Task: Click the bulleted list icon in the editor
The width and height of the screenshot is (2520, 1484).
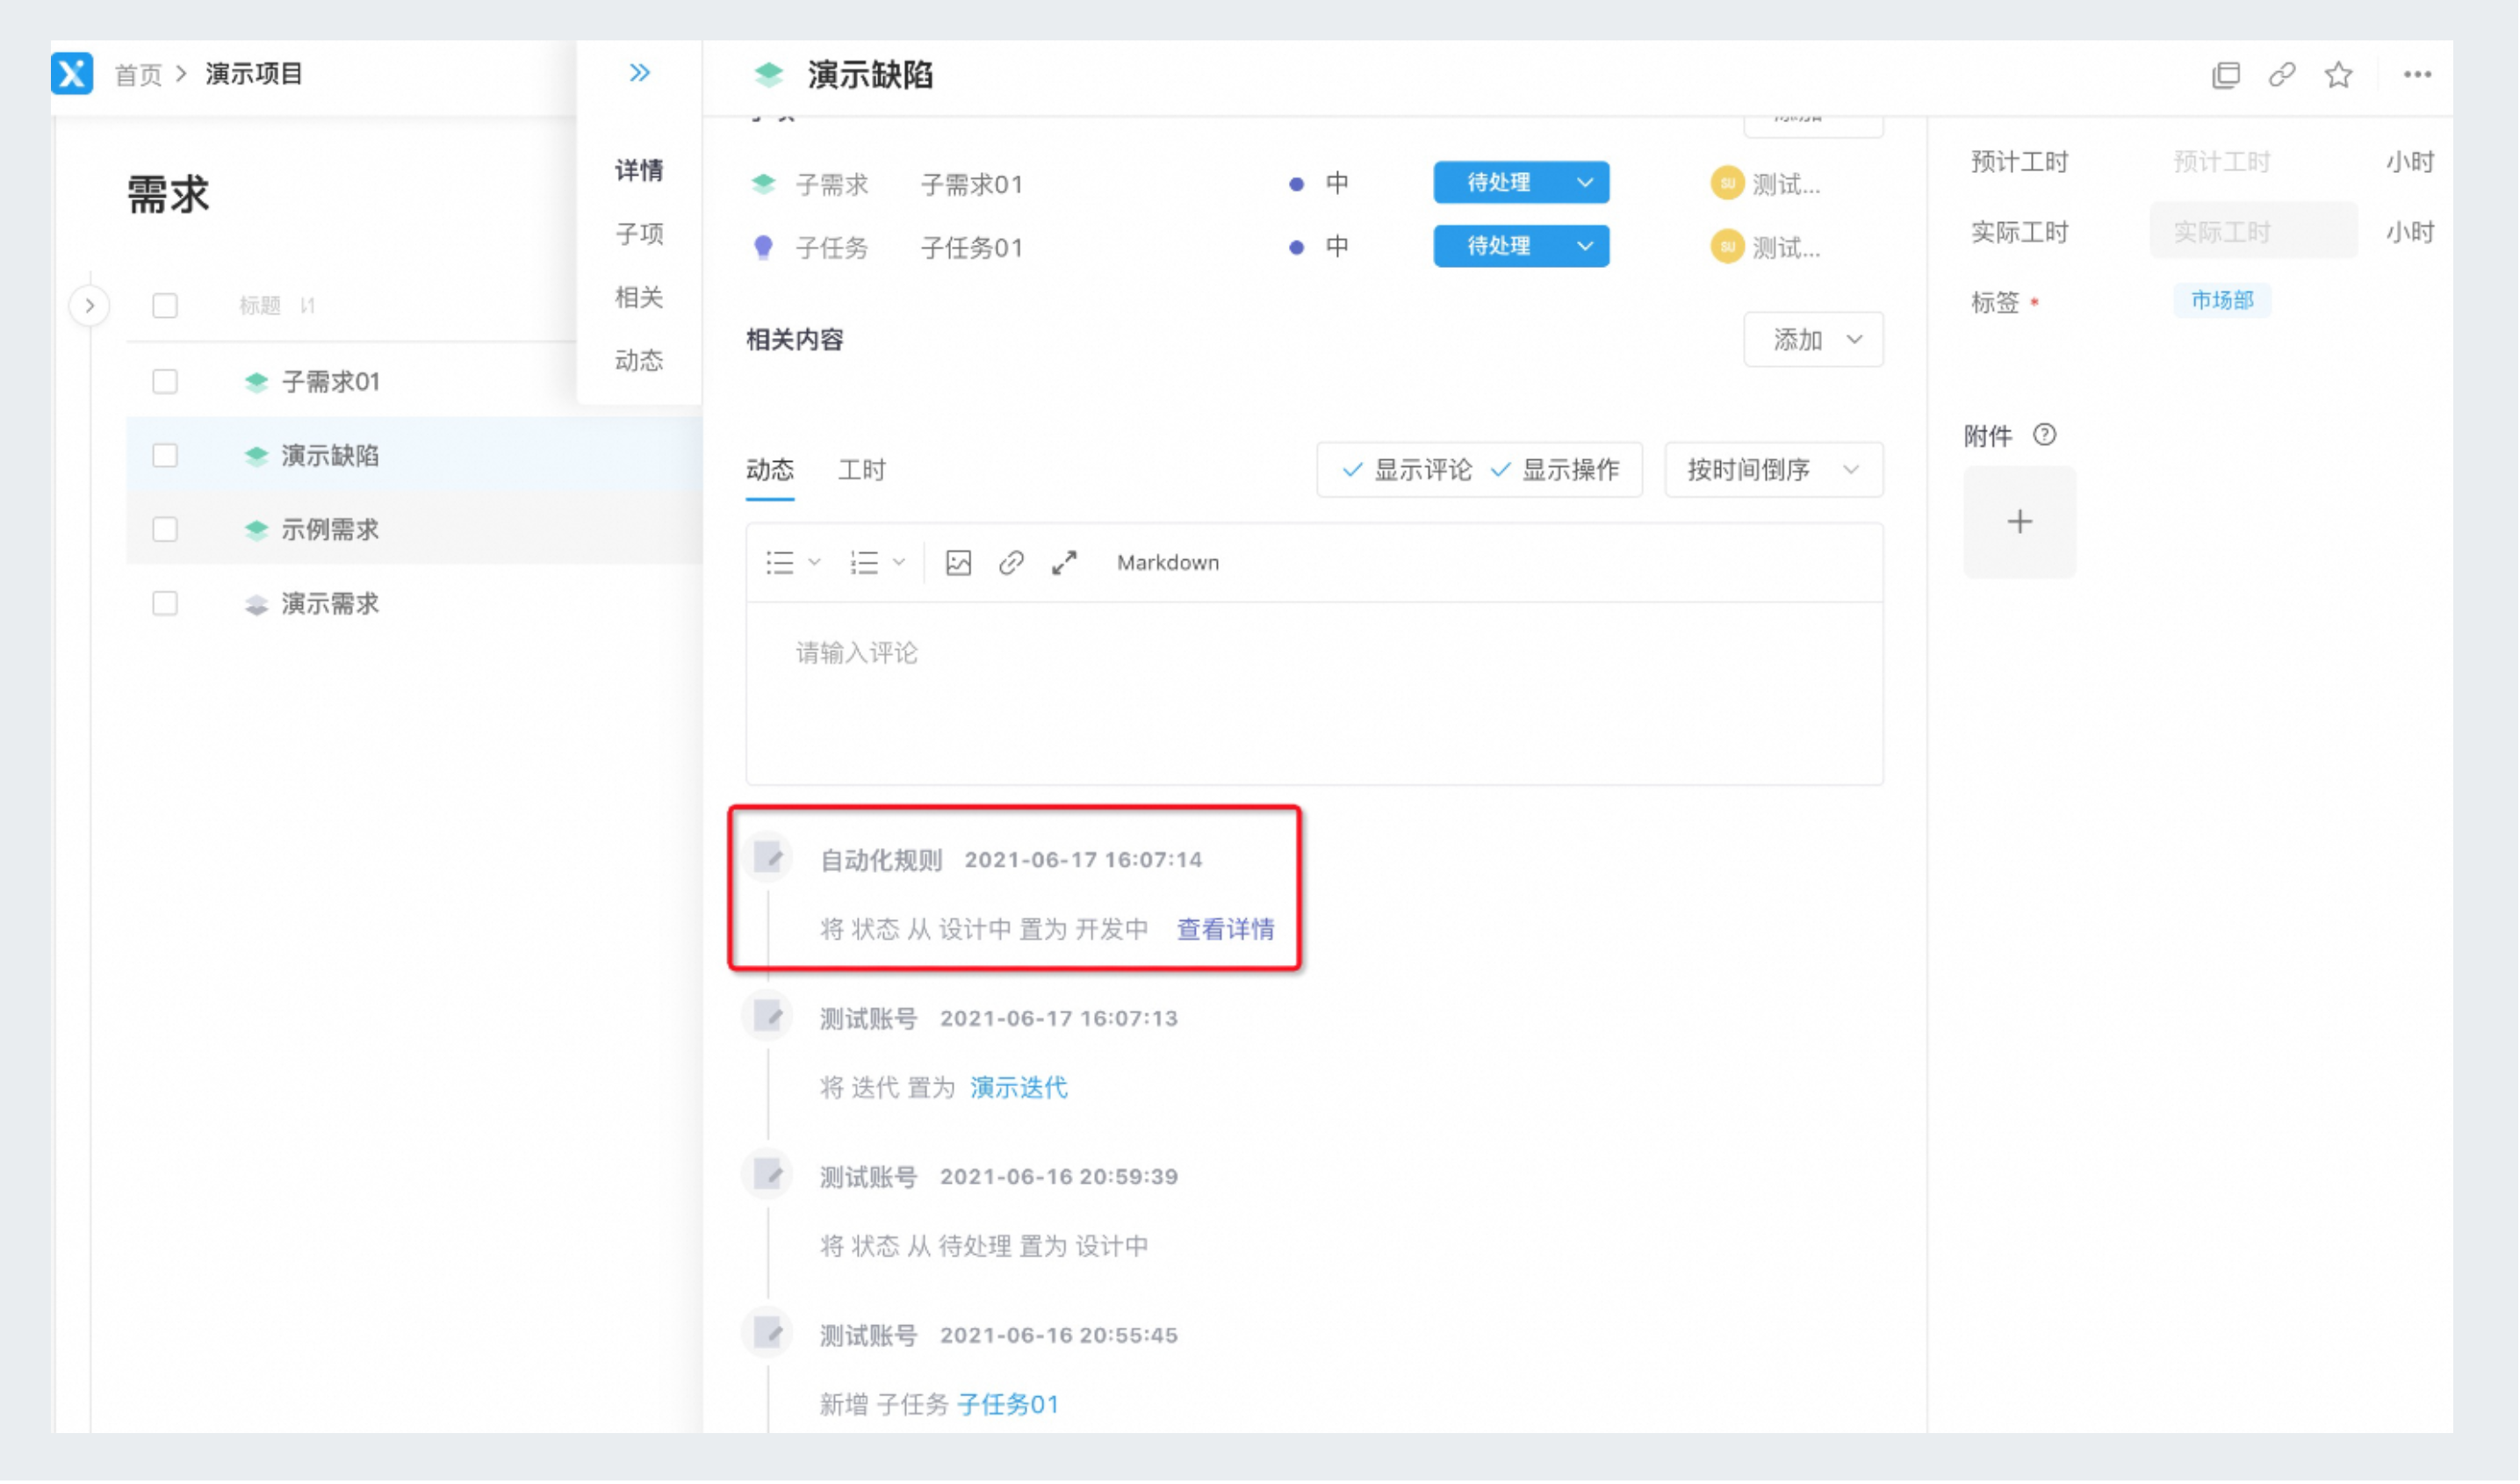Action: click(x=781, y=563)
